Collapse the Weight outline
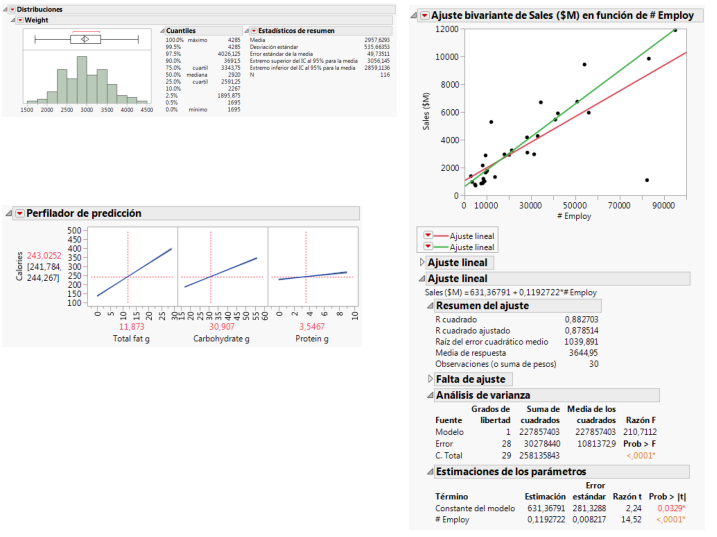The height and width of the screenshot is (537, 717). [x=13, y=20]
